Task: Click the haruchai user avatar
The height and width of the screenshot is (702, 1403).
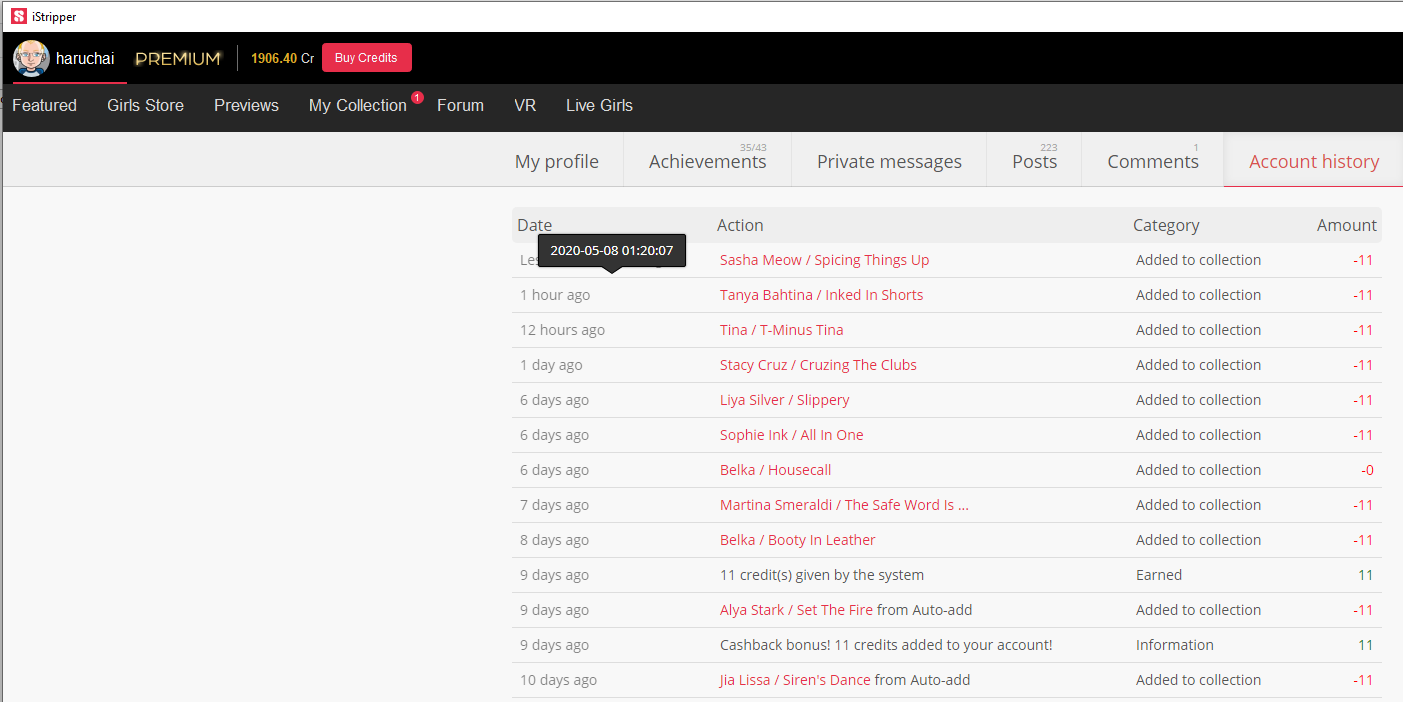Action: [31, 58]
